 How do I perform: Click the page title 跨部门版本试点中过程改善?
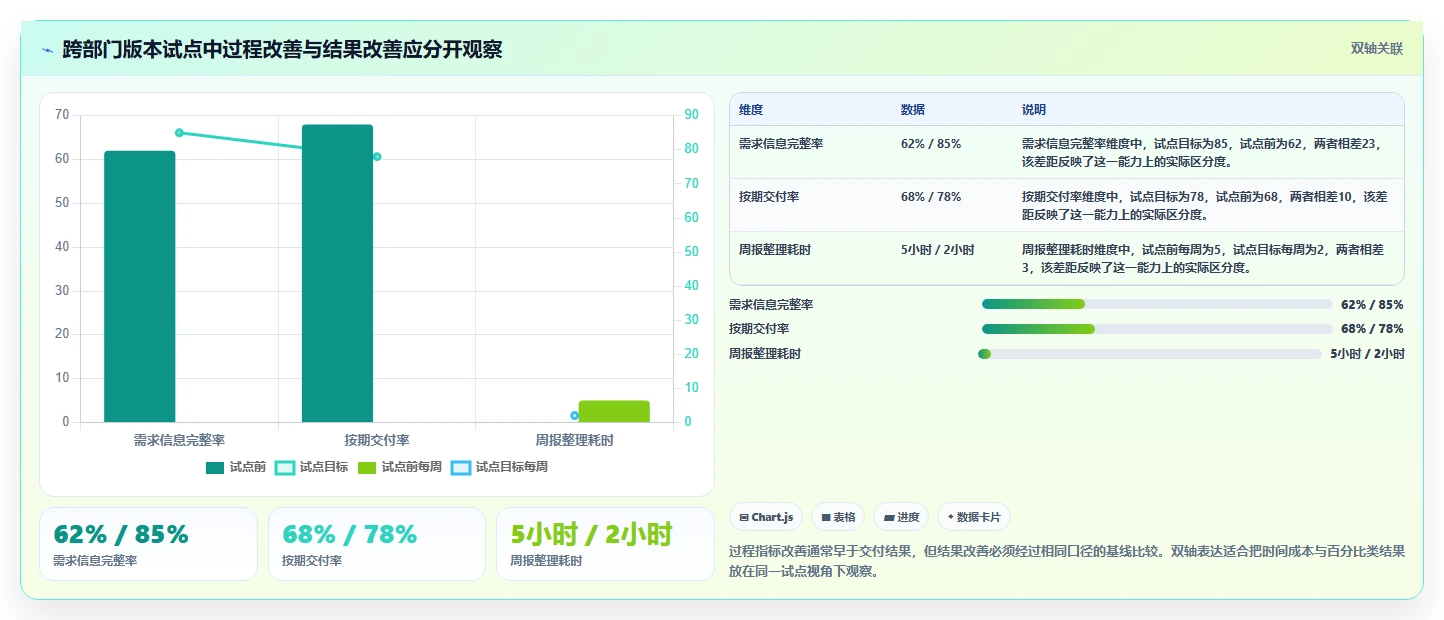coord(282,49)
